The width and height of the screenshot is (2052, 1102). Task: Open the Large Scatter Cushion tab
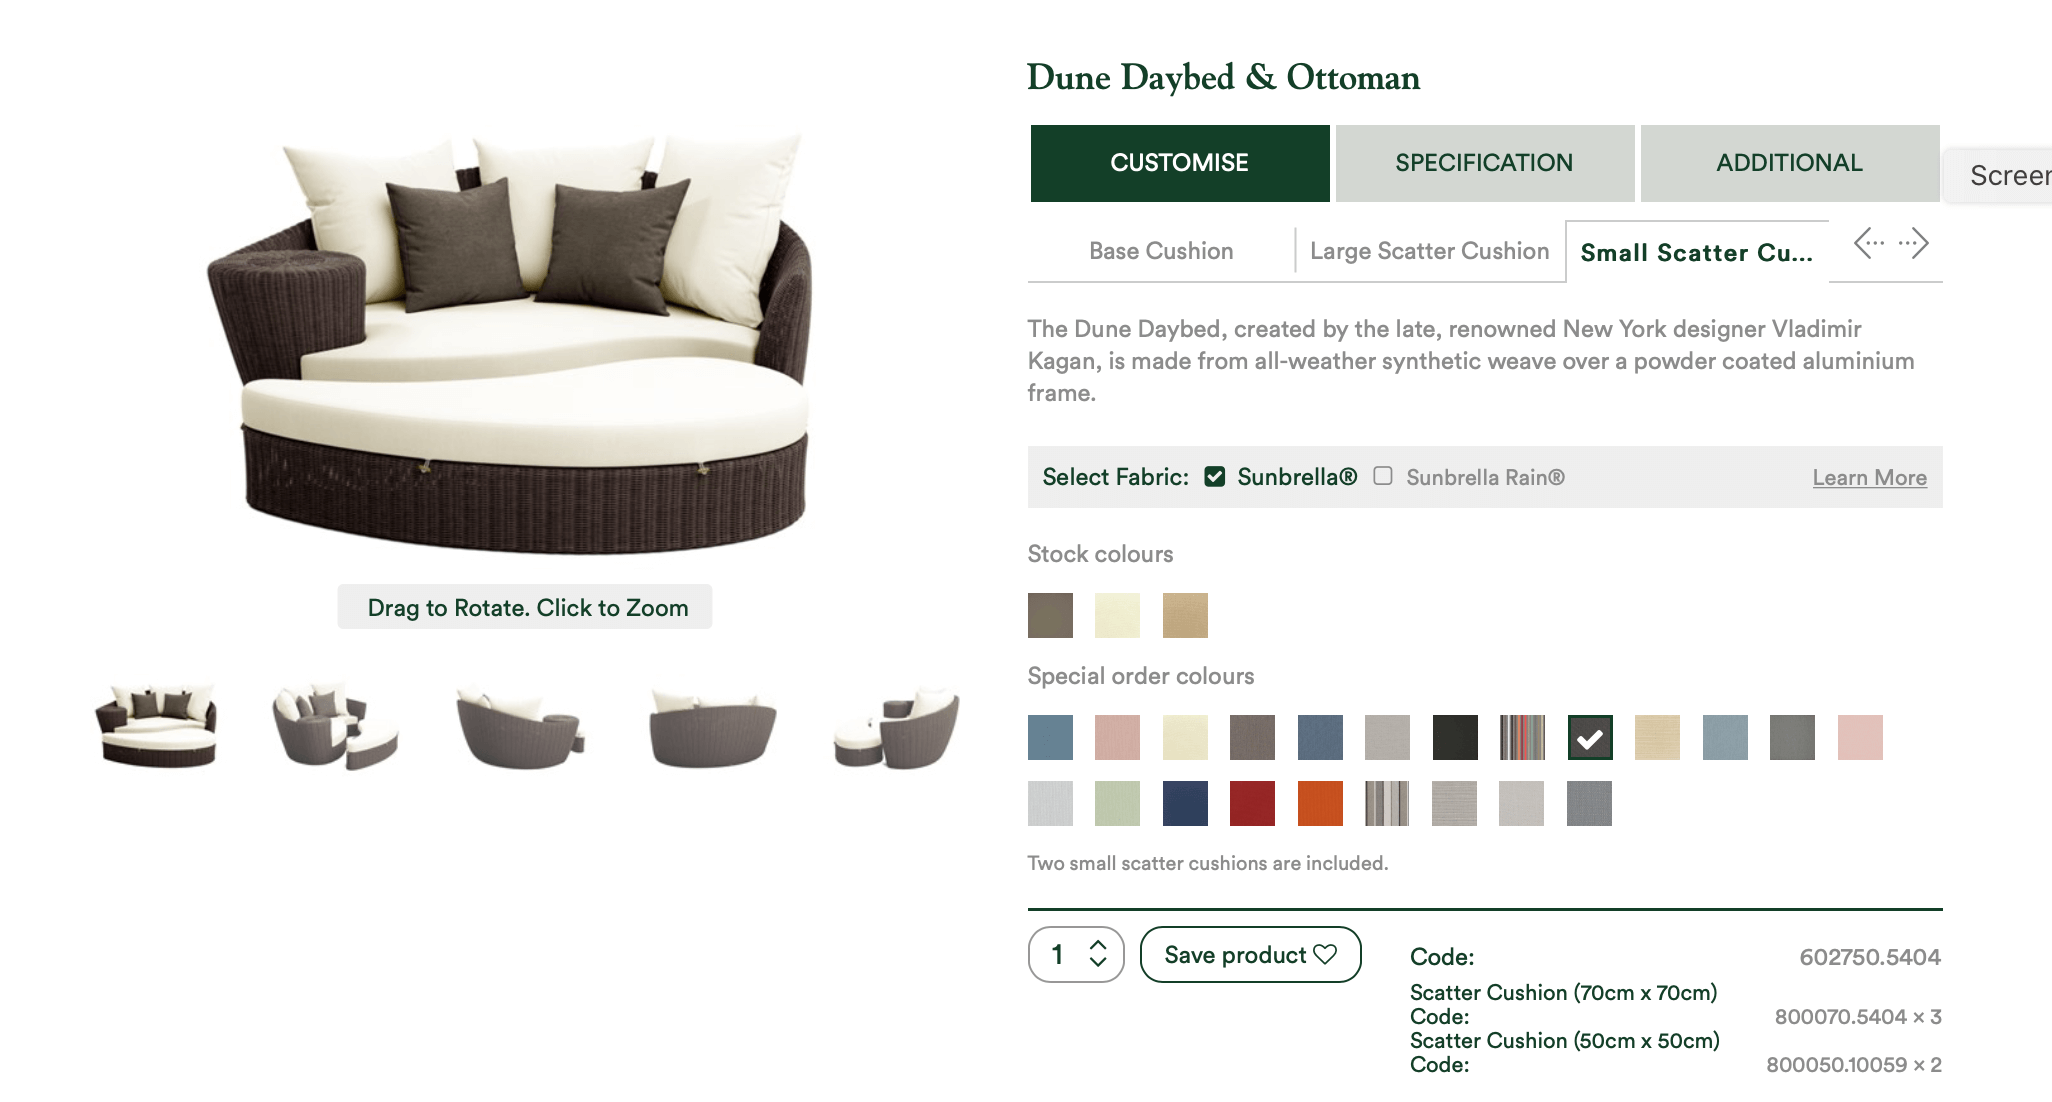(1430, 251)
